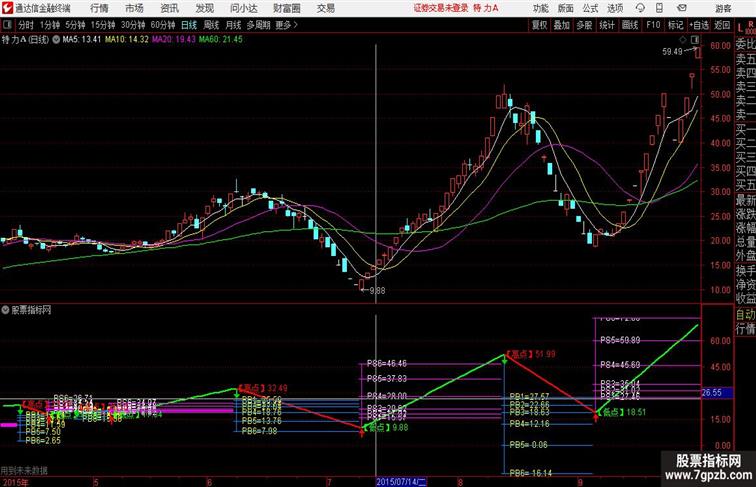This screenshot has height=487, width=756.
Task: Click the 游客 user label
Action: click(x=723, y=8)
